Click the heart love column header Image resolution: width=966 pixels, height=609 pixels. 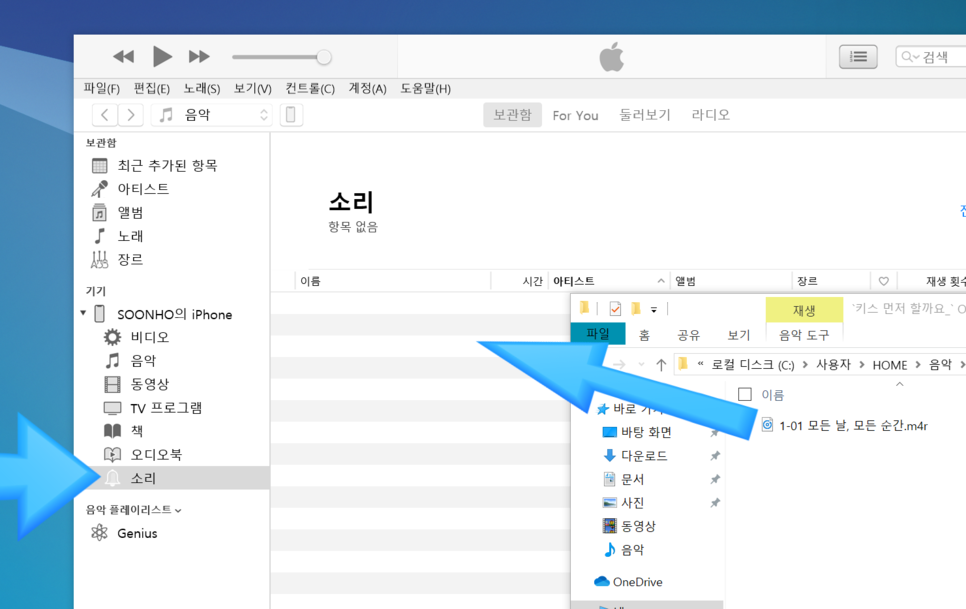883,281
